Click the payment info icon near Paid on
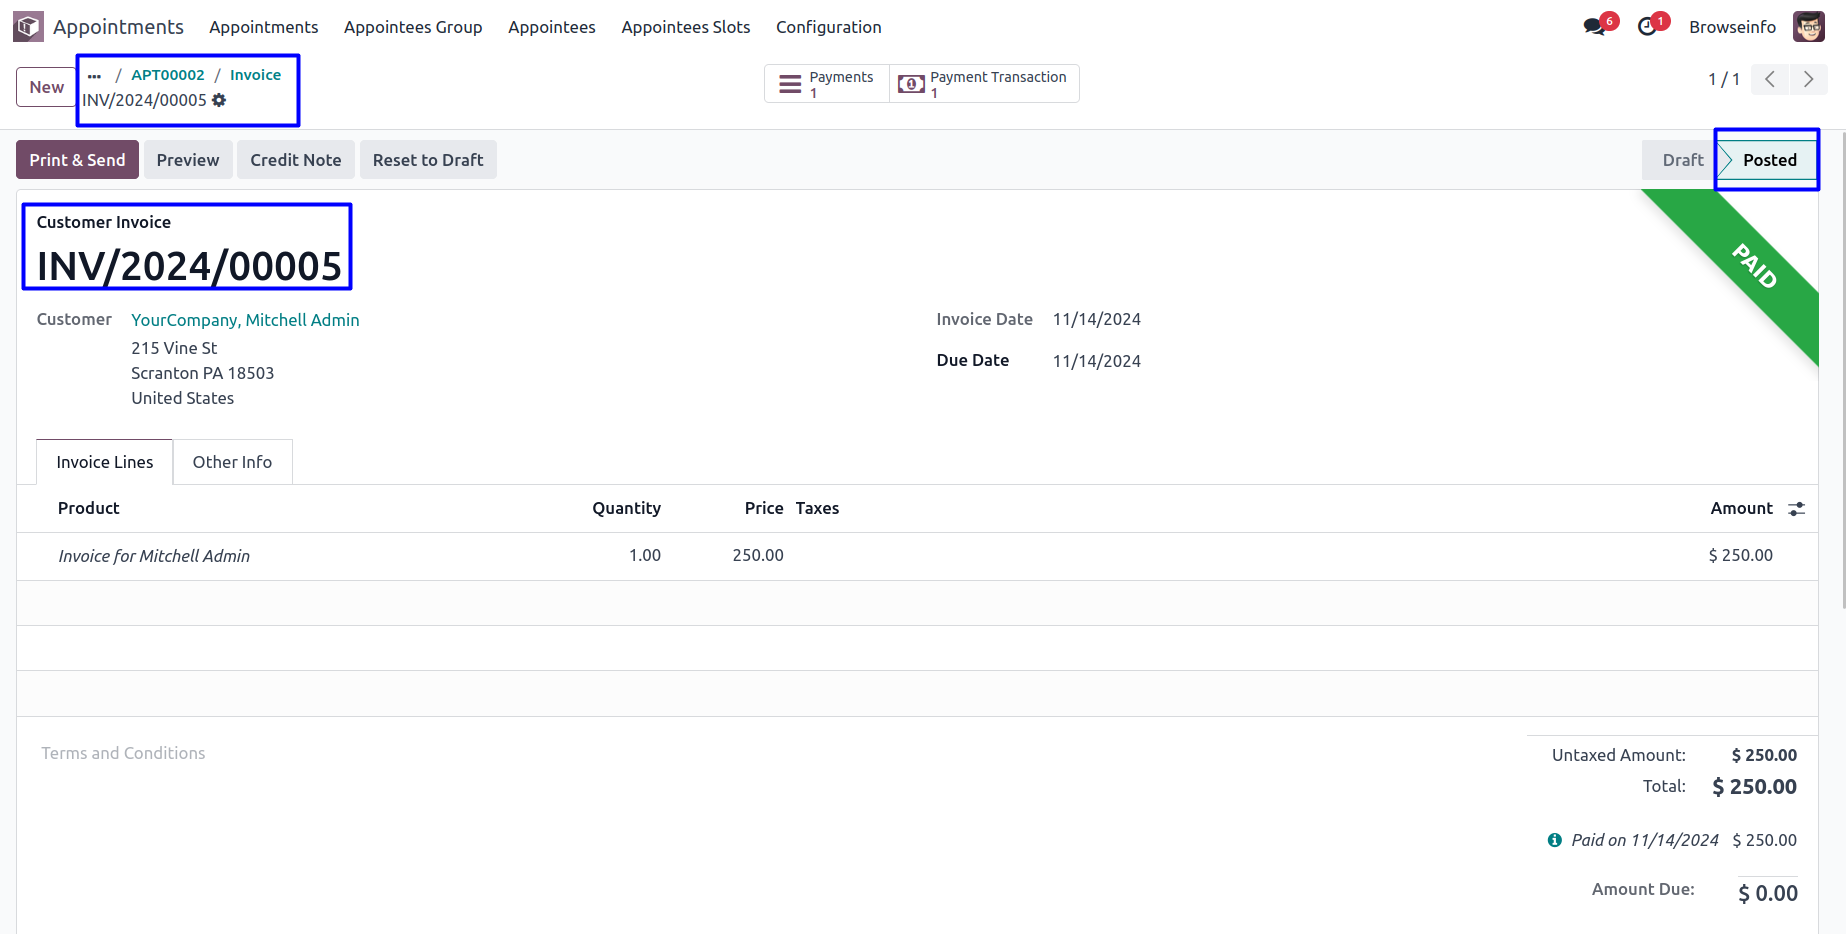Screen dimensions: 1846x934 pos(1554,840)
